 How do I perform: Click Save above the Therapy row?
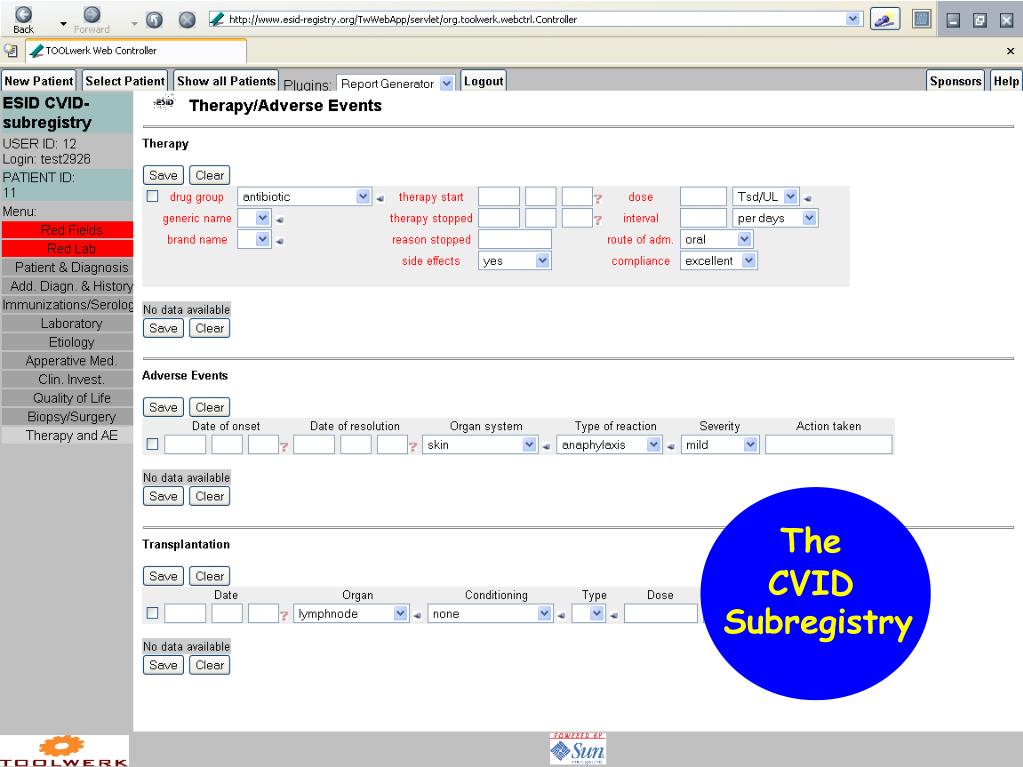163,175
